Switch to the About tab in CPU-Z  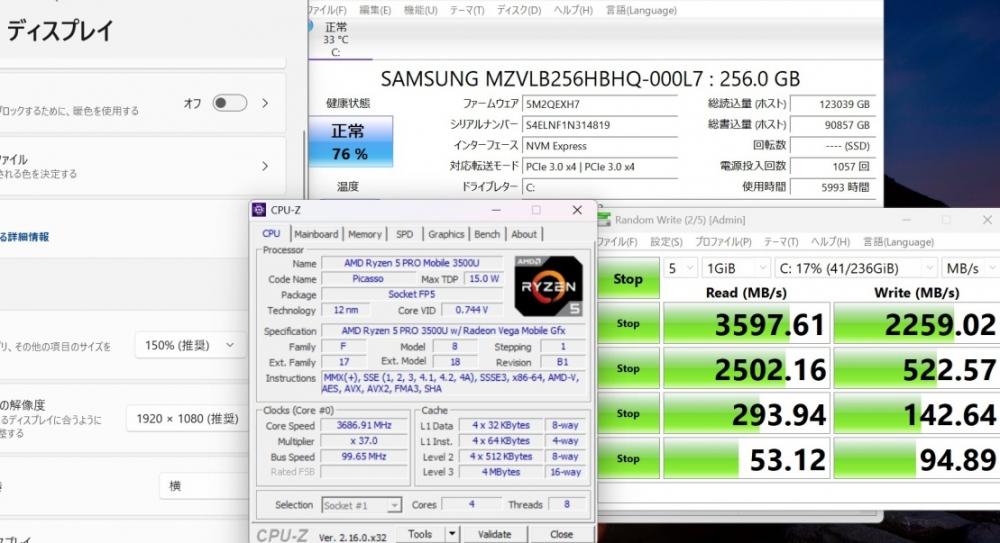tap(524, 234)
